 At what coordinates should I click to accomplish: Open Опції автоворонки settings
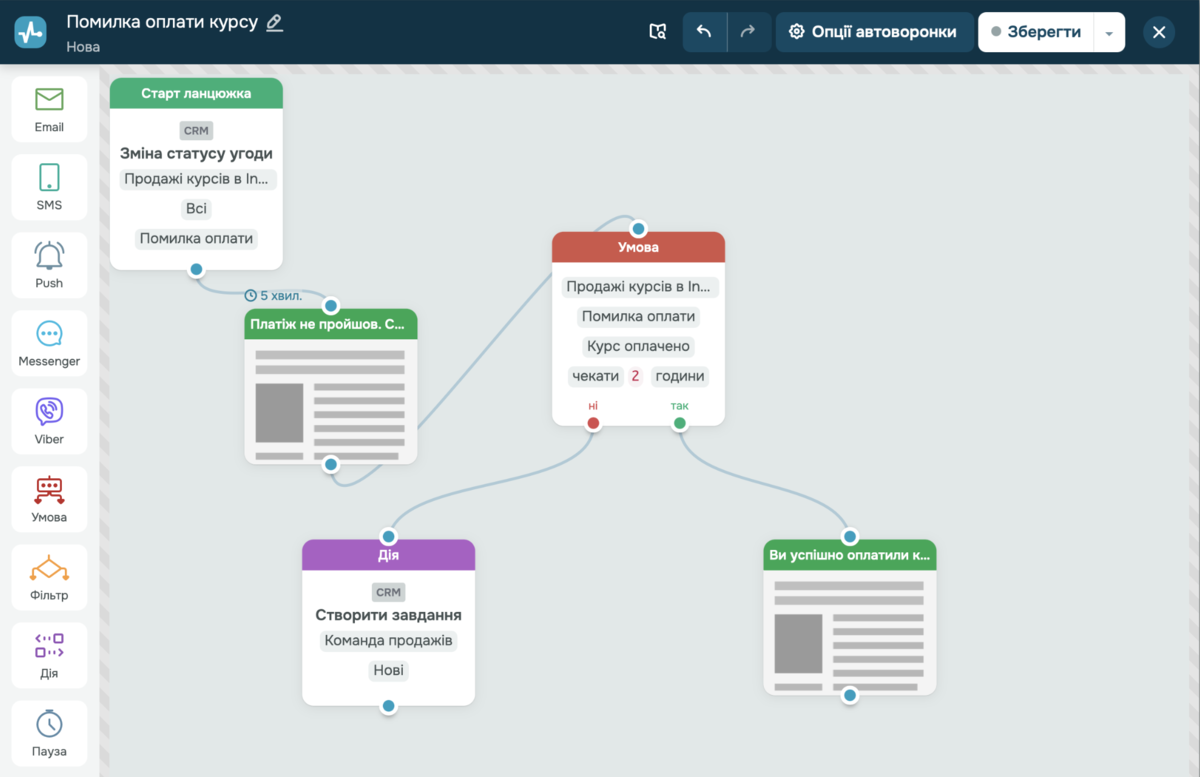click(x=874, y=32)
